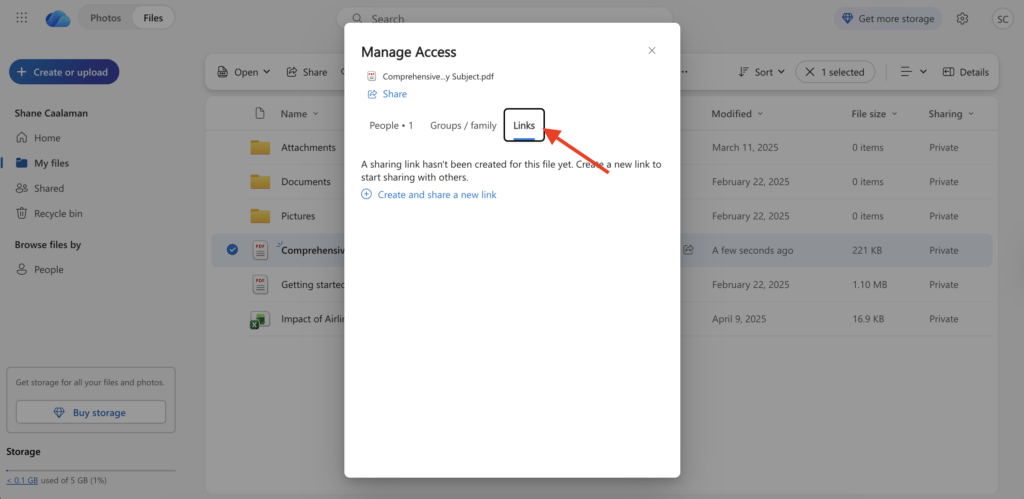Screen dimensions: 1024x499
Task: Open the Details pane
Action: (966, 72)
